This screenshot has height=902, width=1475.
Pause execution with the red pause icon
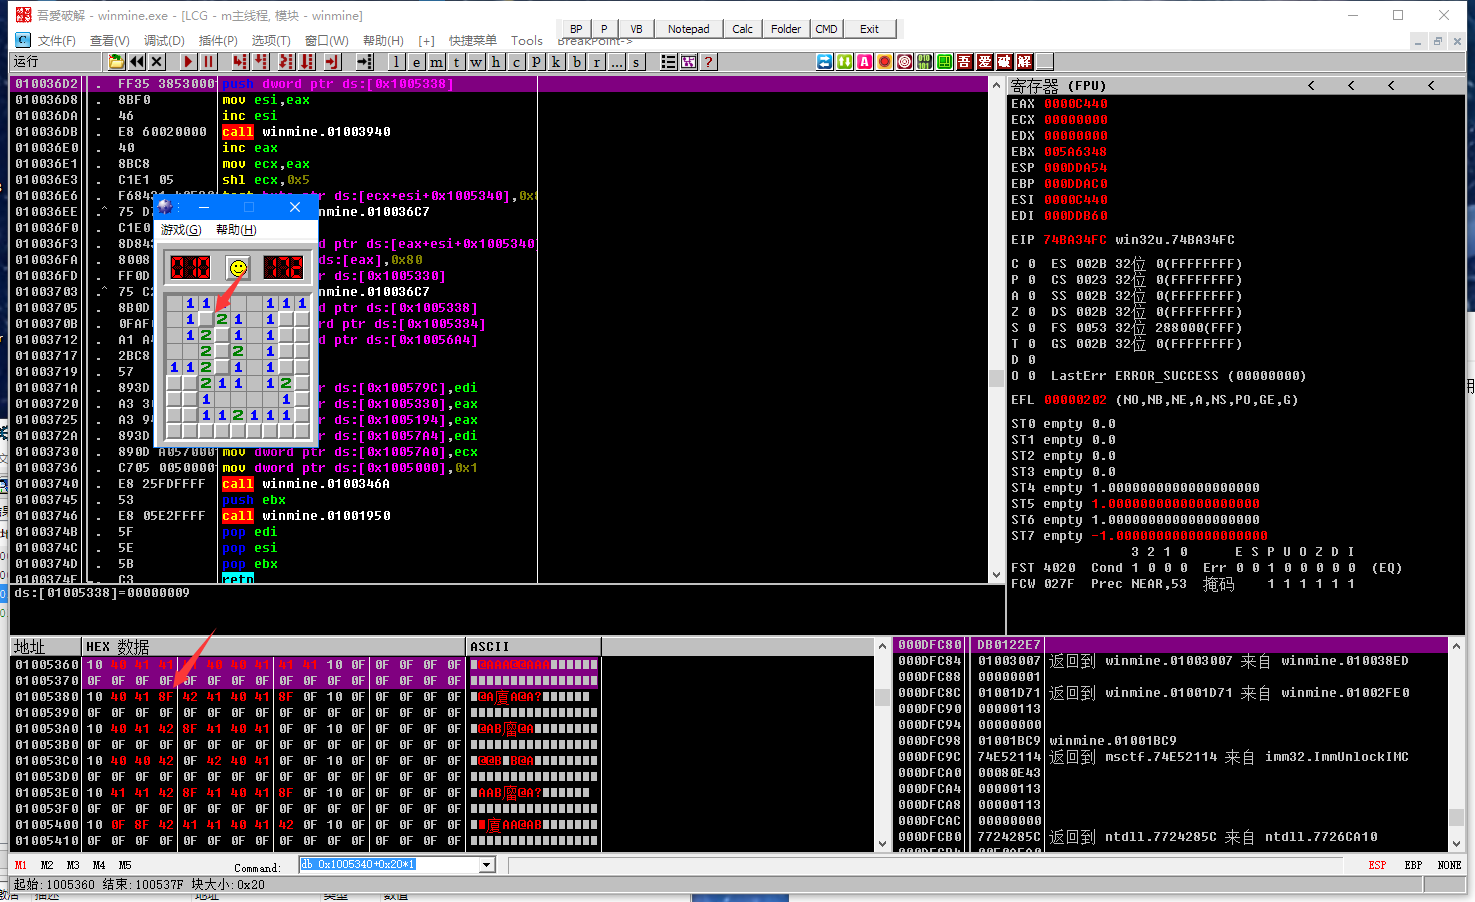pos(209,61)
